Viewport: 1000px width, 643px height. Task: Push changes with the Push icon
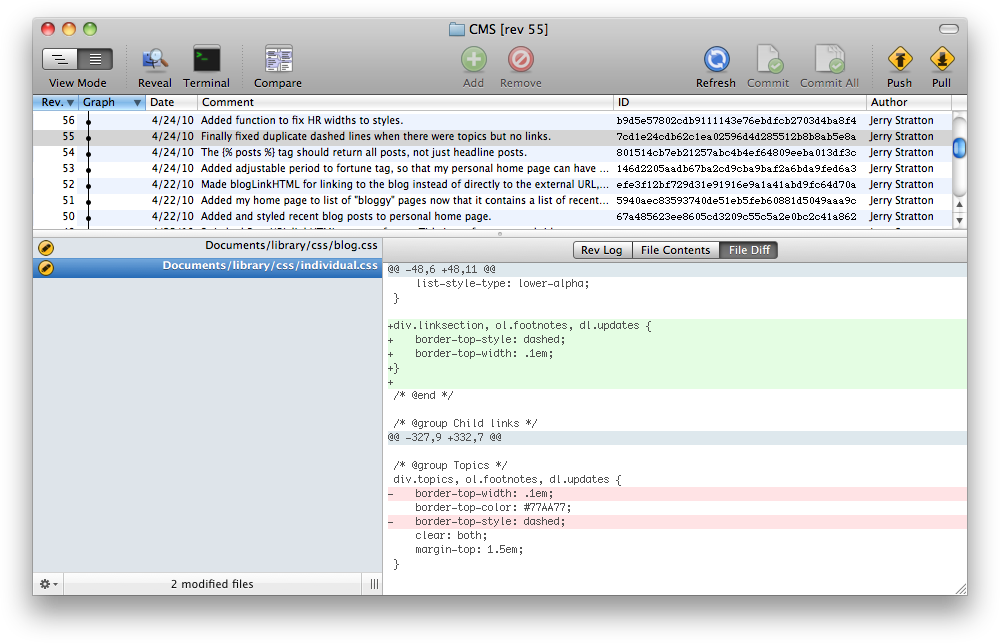click(899, 60)
